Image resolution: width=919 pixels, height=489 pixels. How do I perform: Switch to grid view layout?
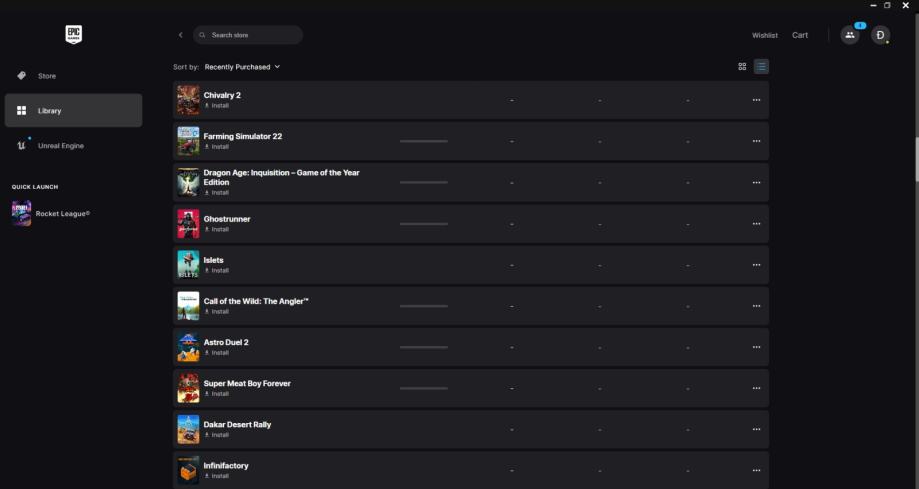point(742,67)
